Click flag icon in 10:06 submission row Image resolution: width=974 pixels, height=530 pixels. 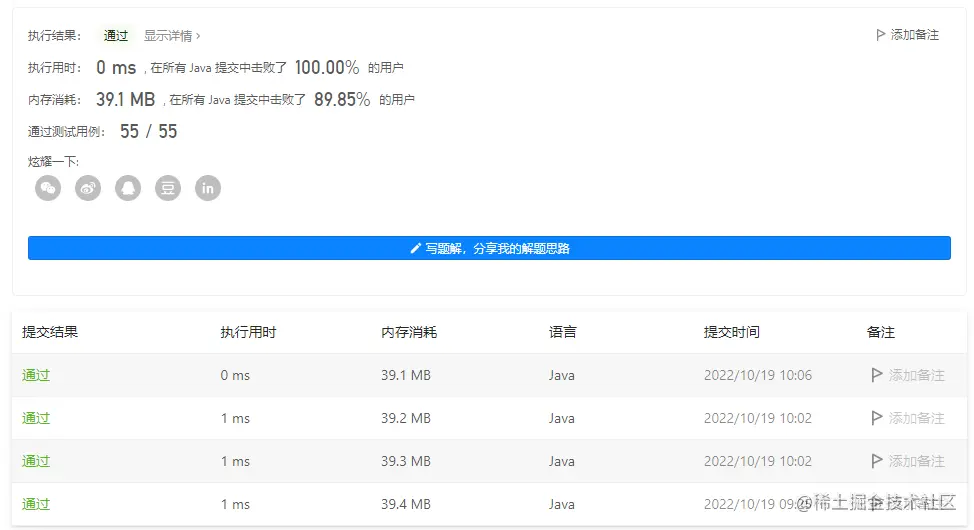[x=876, y=375]
